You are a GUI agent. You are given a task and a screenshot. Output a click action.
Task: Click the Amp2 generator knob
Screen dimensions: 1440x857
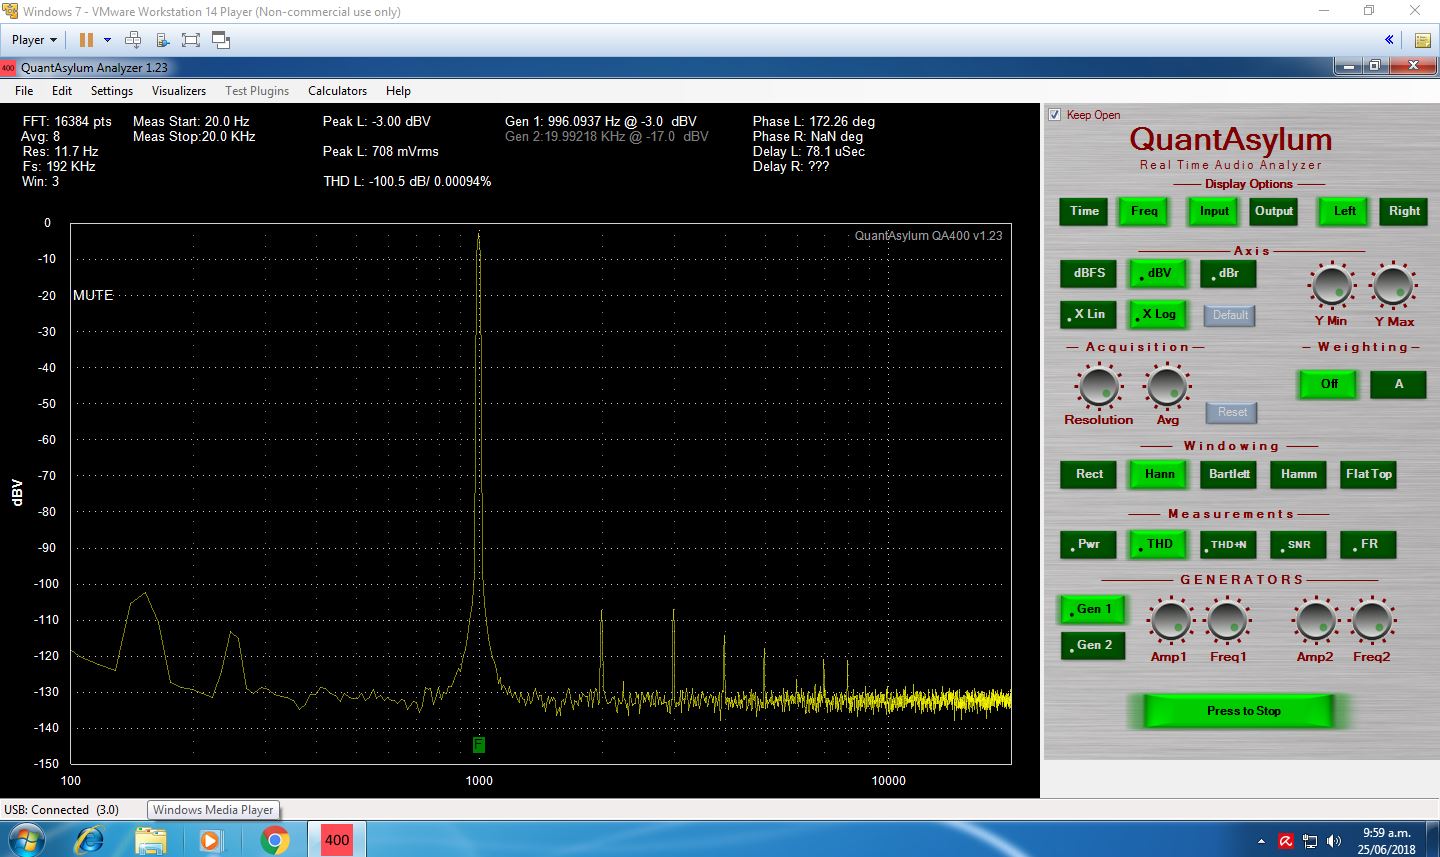coord(1315,621)
